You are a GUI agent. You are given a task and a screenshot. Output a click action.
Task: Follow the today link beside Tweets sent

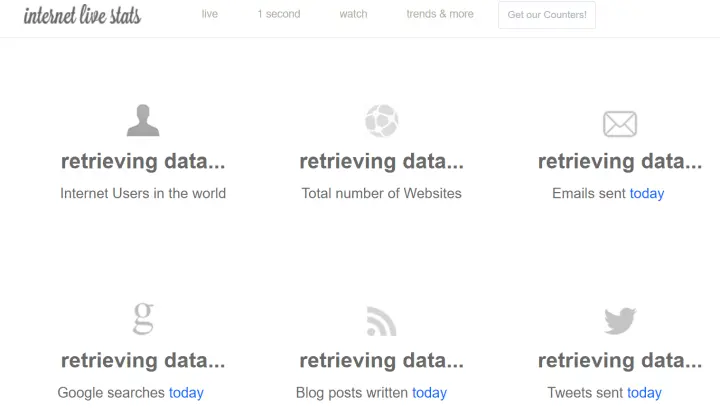pos(645,393)
